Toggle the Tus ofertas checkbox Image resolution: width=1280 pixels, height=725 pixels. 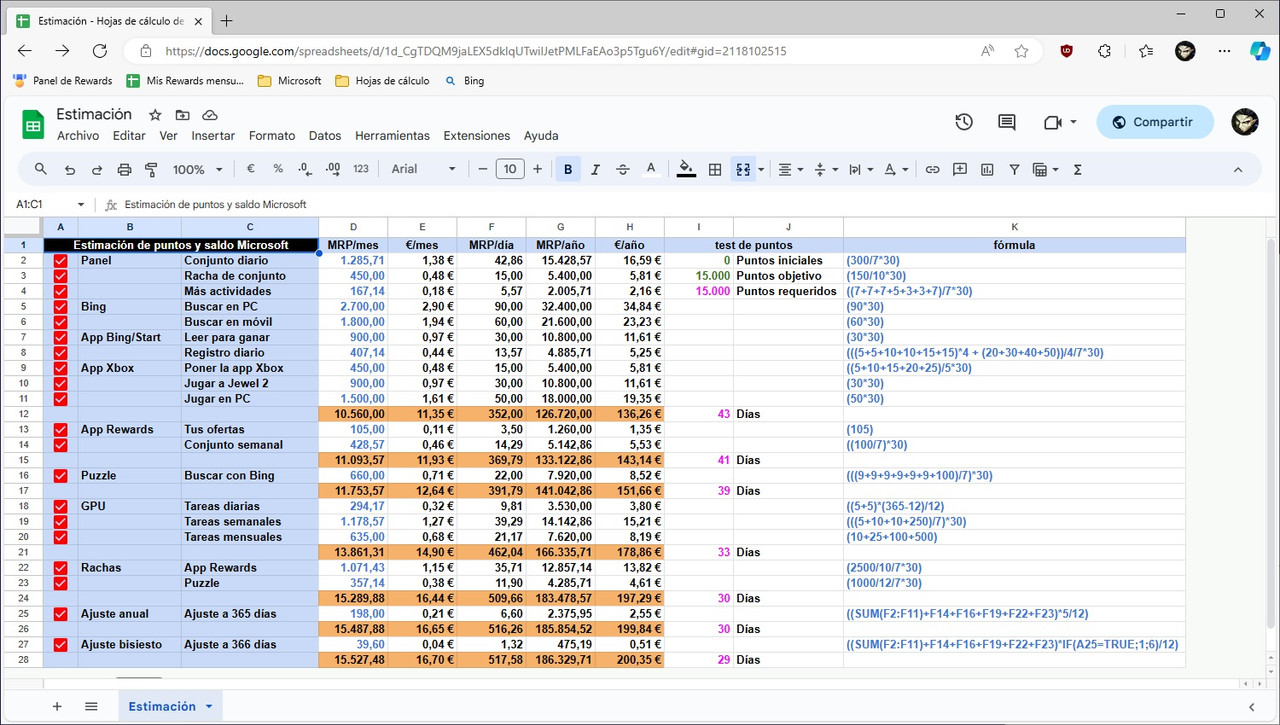61,430
